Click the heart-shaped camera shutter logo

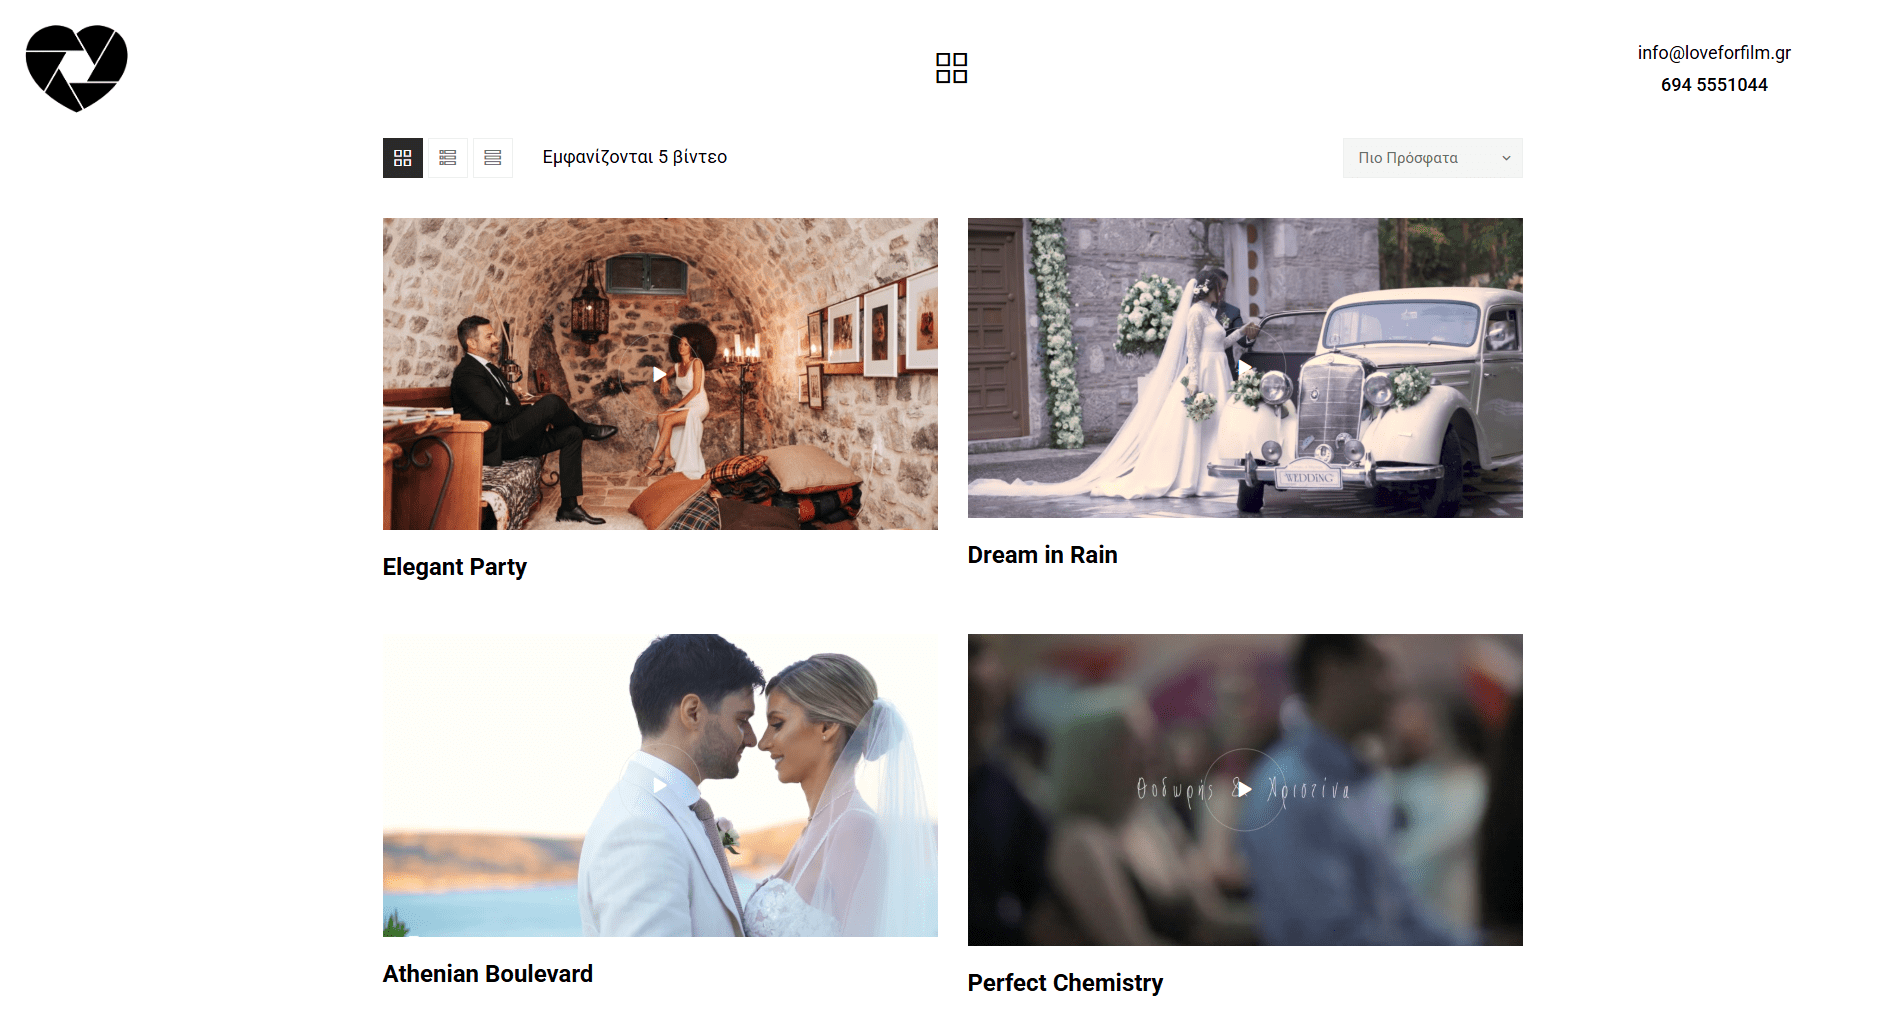[x=76, y=68]
